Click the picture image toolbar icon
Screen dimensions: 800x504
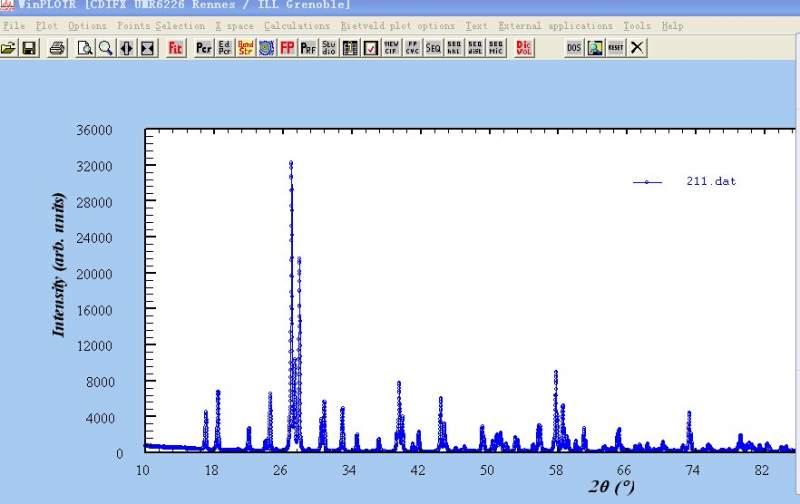[x=595, y=48]
